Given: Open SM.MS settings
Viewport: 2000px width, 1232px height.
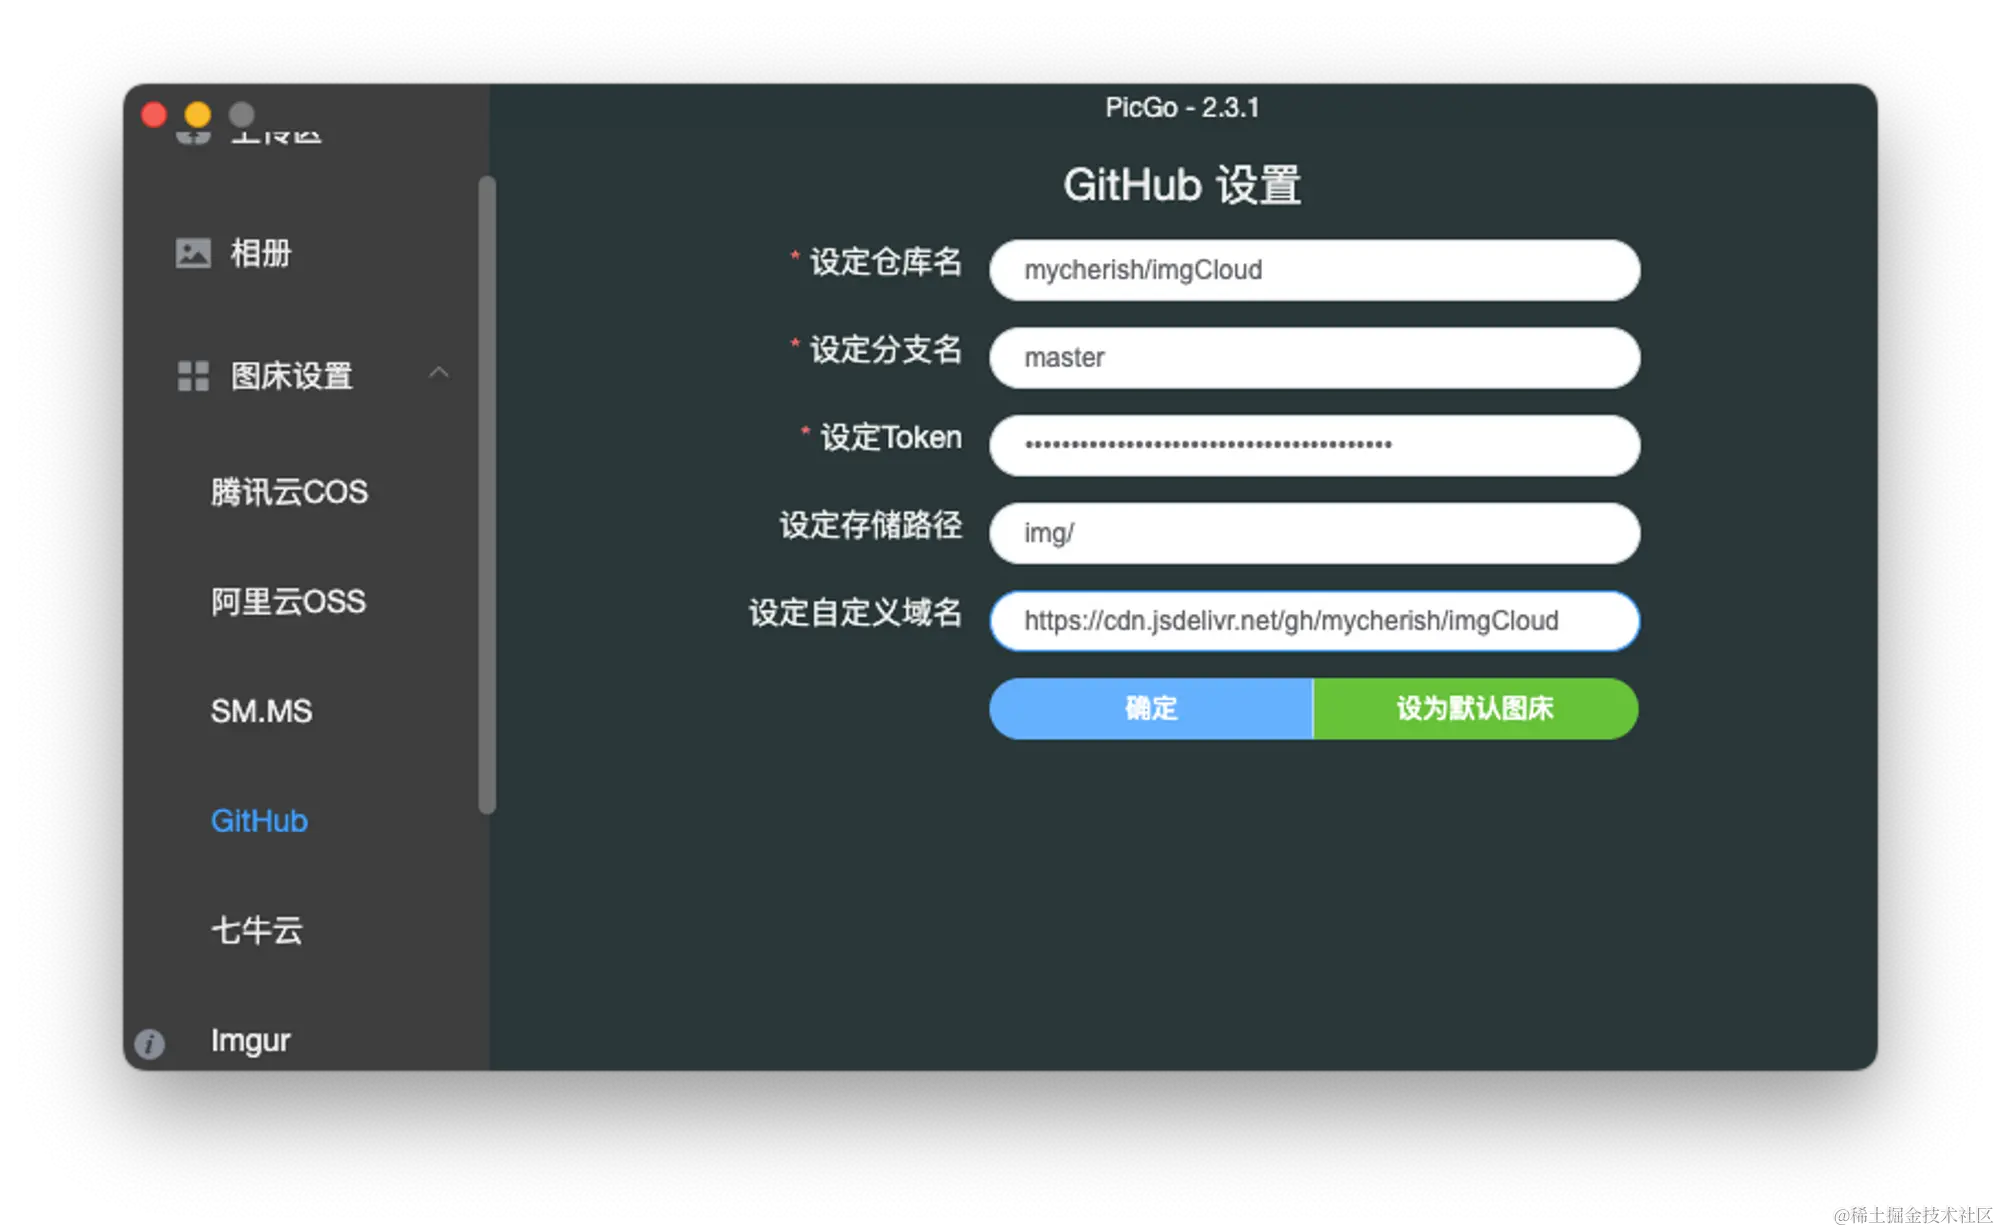Looking at the screenshot, I should (261, 711).
